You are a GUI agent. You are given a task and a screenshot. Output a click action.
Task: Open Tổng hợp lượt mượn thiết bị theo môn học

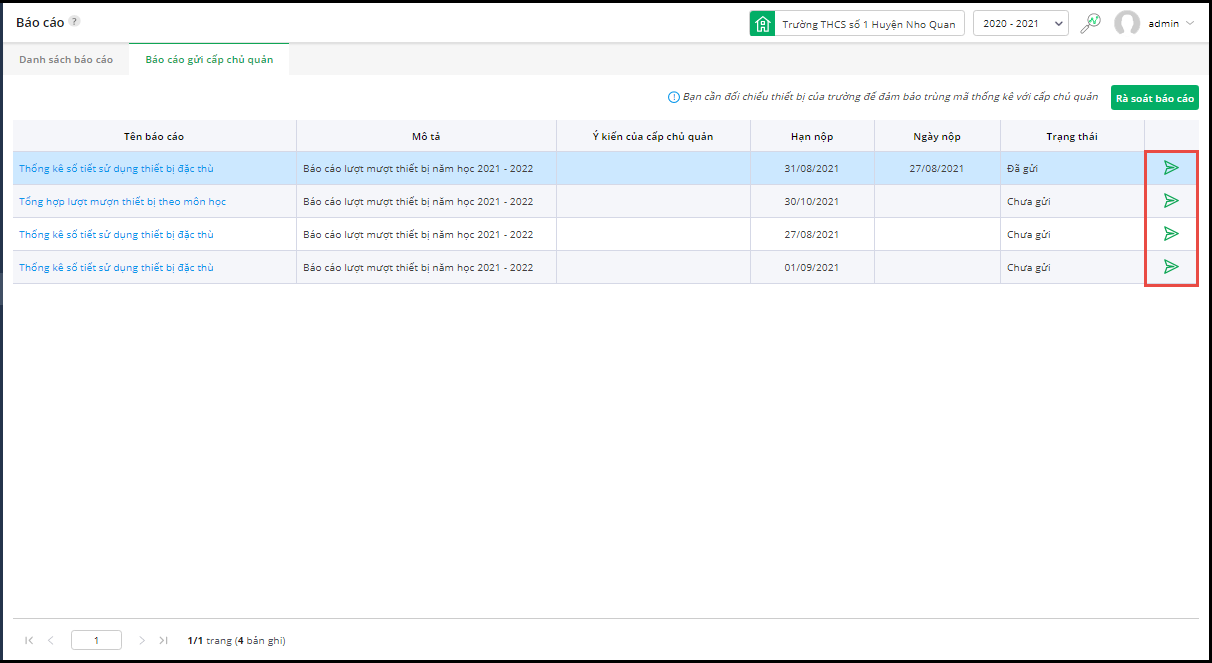(122, 201)
